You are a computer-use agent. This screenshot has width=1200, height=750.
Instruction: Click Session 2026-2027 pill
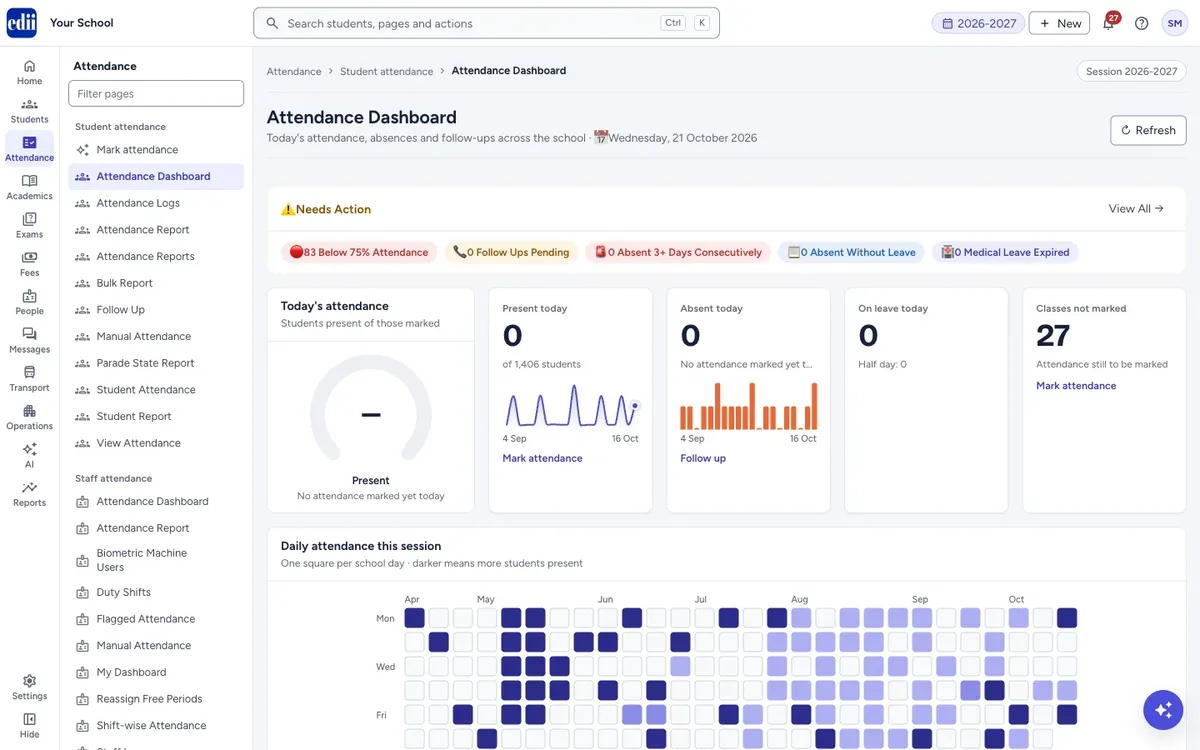[x=1131, y=71]
